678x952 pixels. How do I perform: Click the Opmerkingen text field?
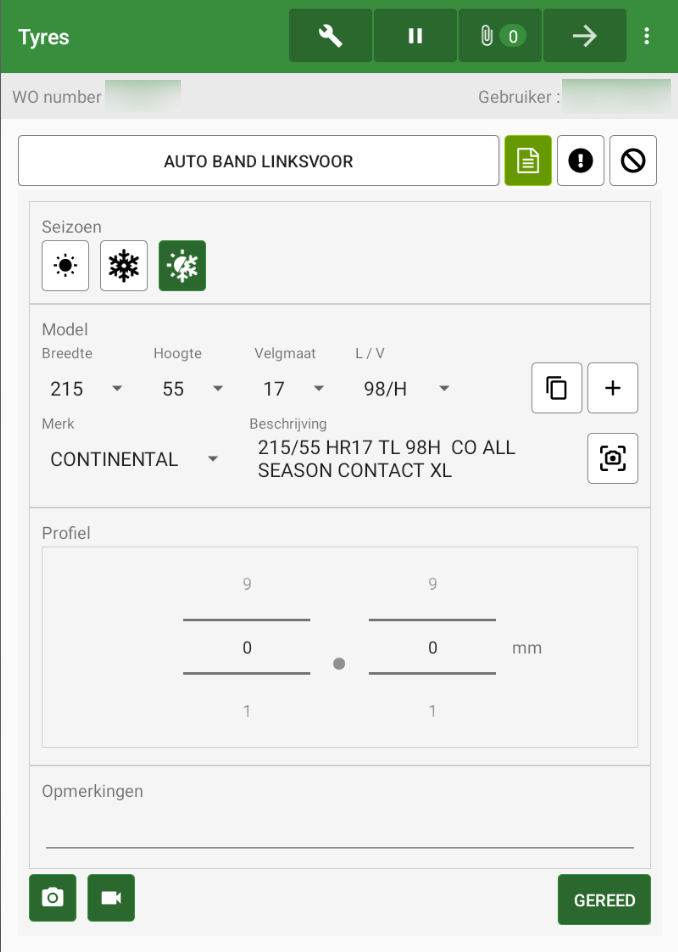pyautogui.click(x=339, y=830)
